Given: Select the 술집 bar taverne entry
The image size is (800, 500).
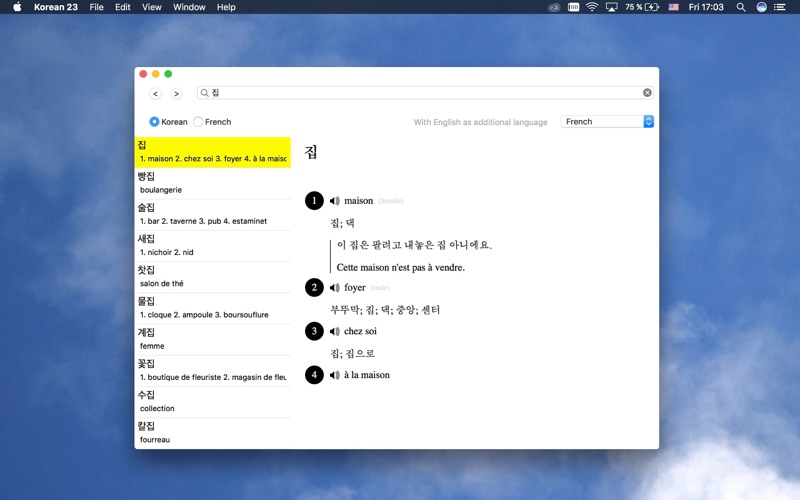Looking at the screenshot, I should (x=213, y=214).
